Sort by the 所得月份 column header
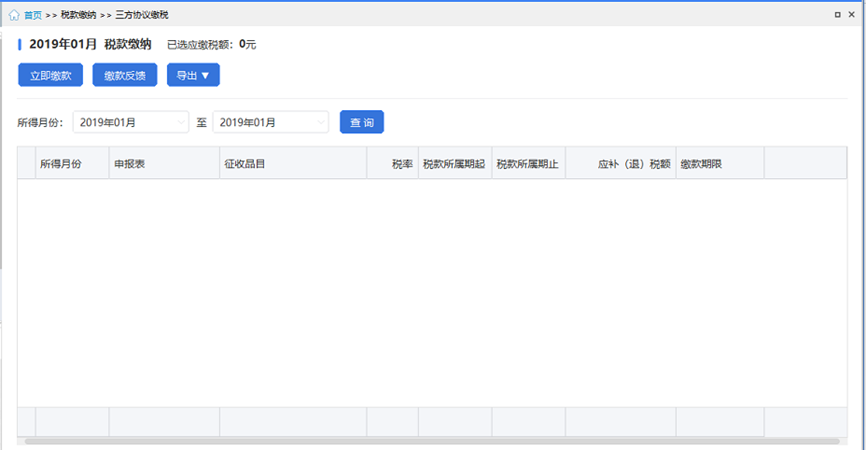Image resolution: width=866 pixels, height=450 pixels. click(x=60, y=163)
